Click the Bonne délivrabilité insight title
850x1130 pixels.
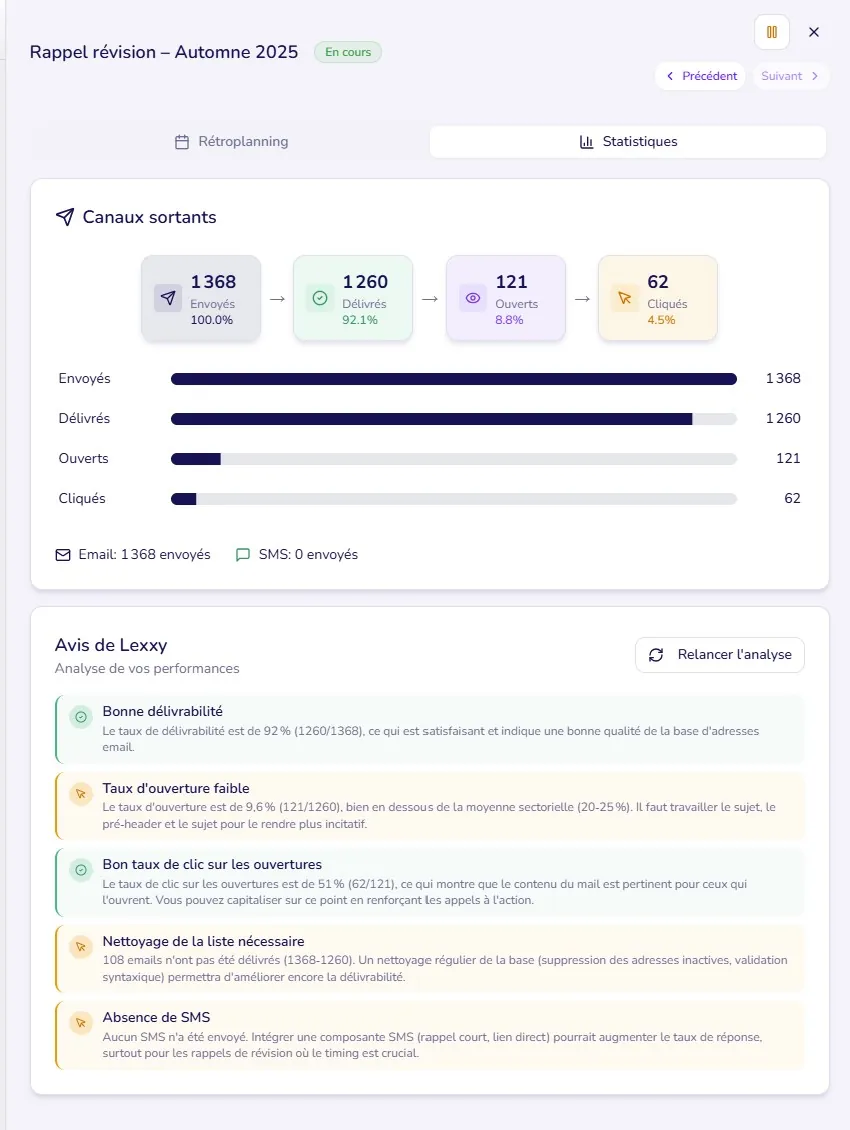pos(162,711)
